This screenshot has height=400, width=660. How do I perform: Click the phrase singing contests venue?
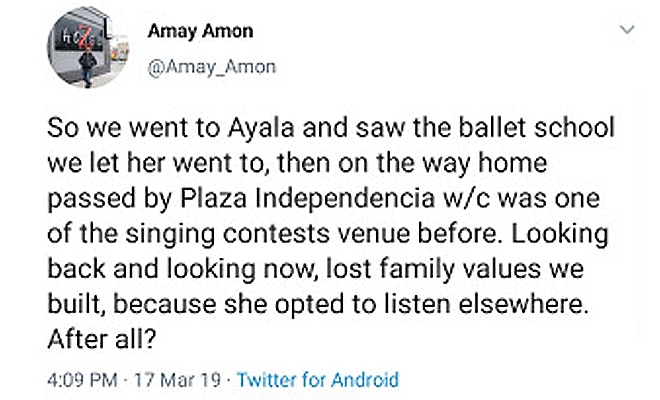(x=267, y=235)
